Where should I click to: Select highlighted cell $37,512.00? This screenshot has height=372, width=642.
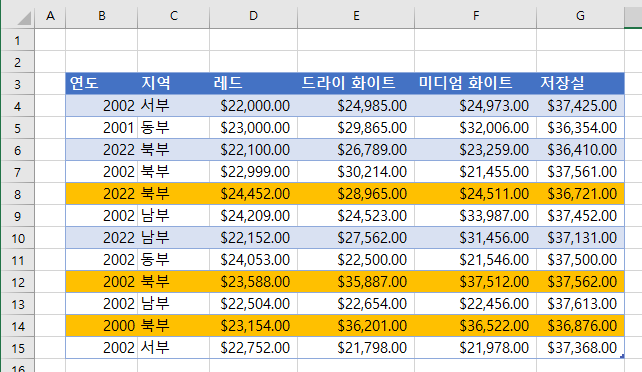(x=476, y=282)
